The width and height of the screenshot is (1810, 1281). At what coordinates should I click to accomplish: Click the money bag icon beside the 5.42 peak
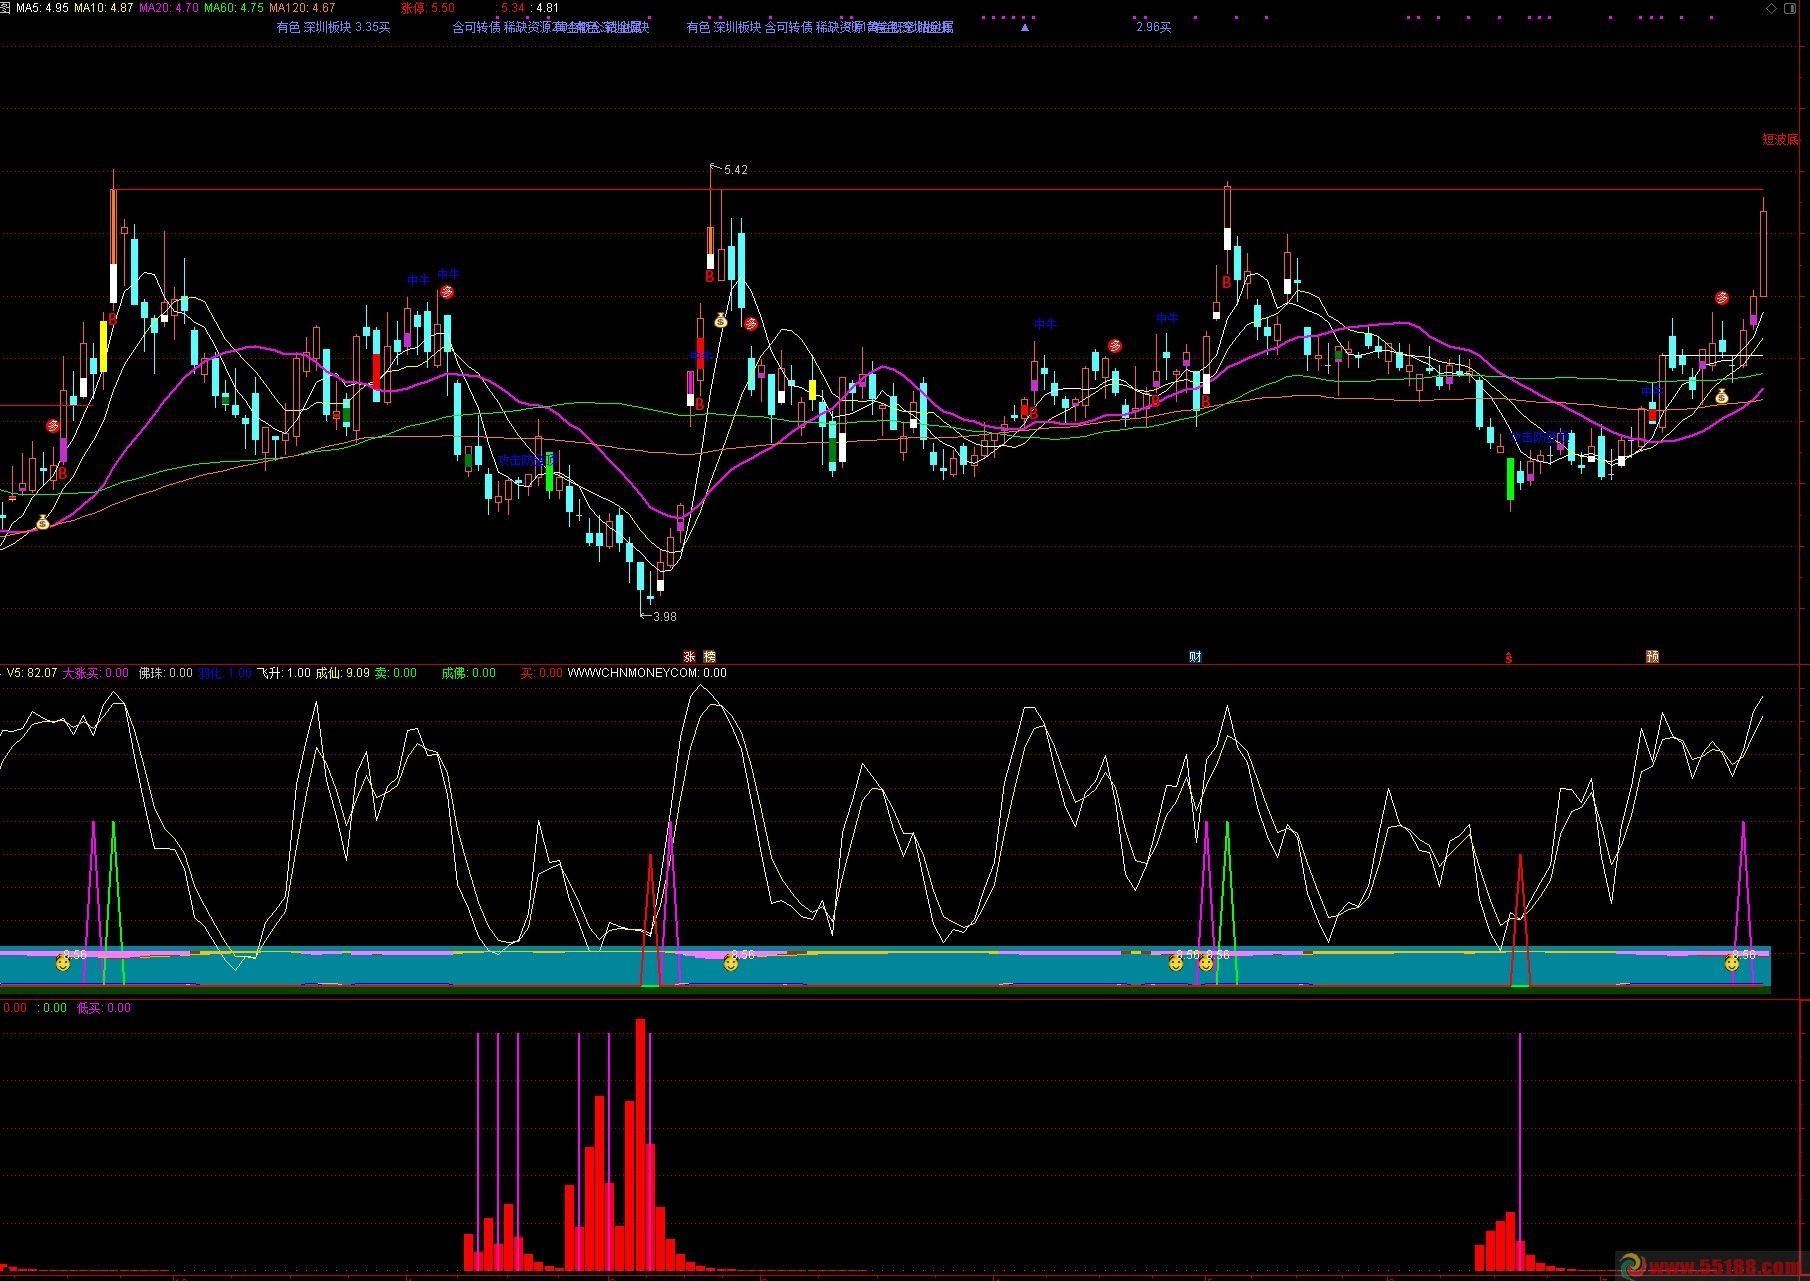(721, 320)
